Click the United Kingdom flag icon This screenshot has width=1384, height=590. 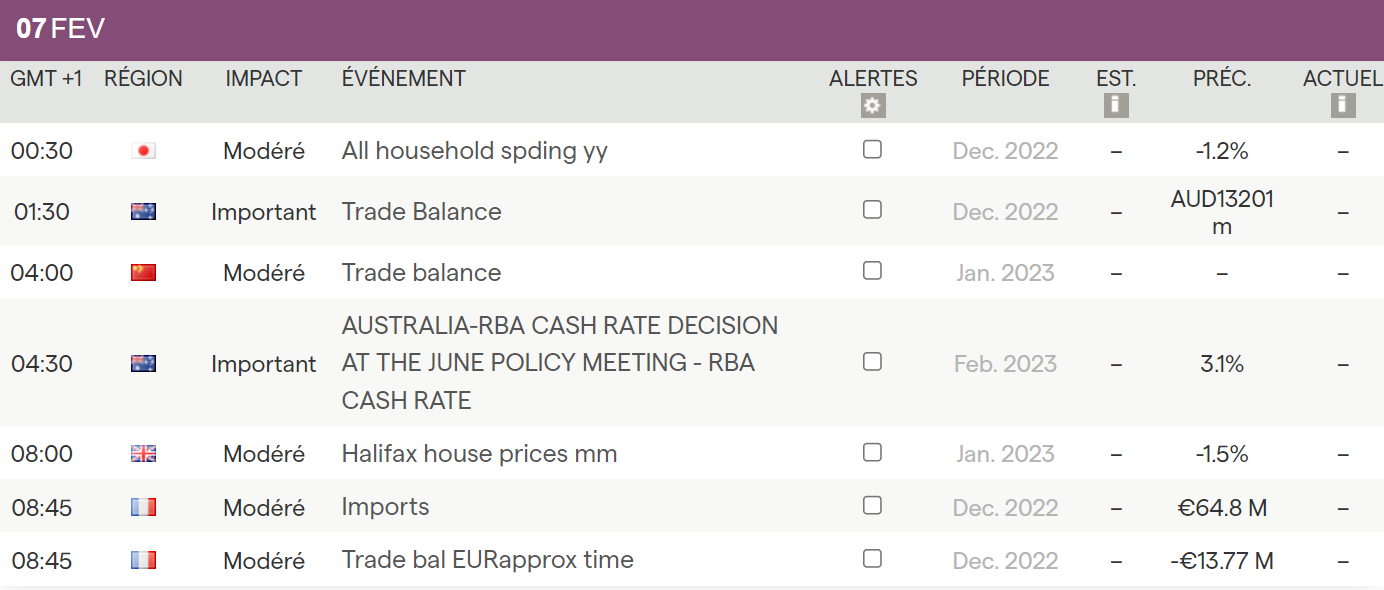click(x=144, y=454)
